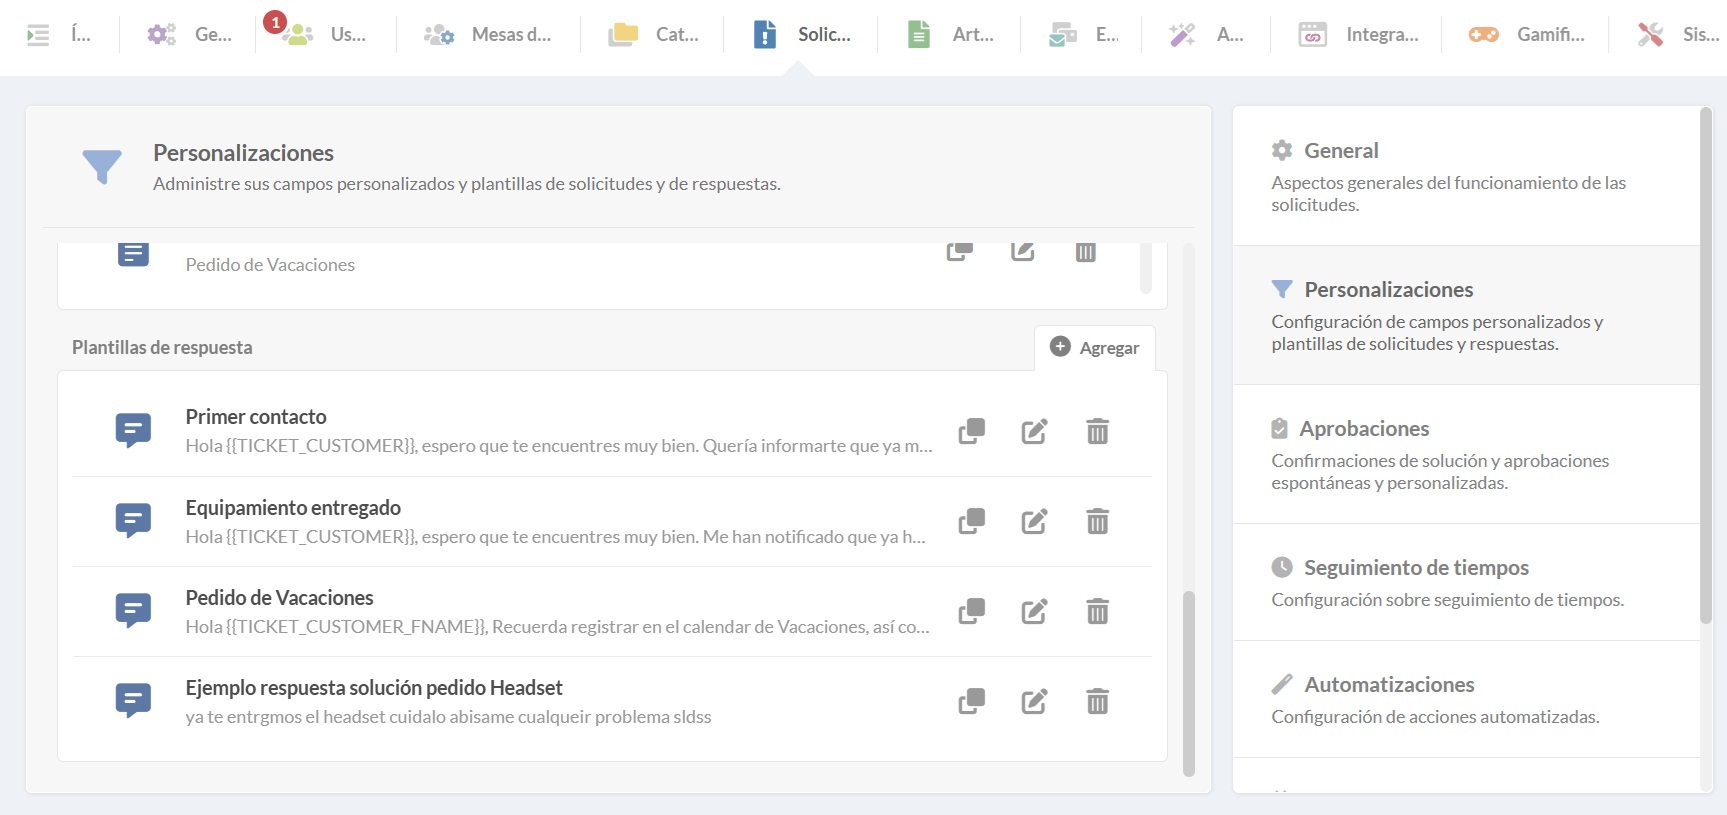Duplicate the Ejemplo respuesta Headset template
Screen dimensions: 1727x815
pos(971,701)
